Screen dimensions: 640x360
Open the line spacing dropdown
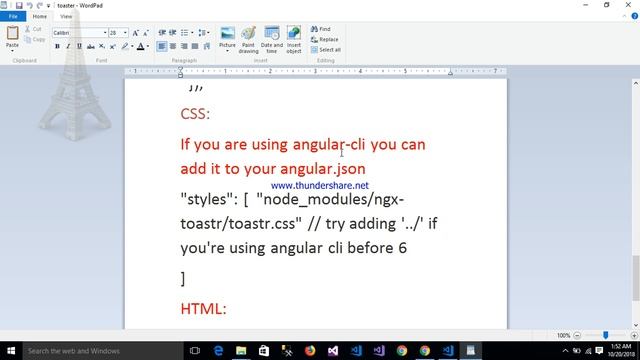[203, 33]
